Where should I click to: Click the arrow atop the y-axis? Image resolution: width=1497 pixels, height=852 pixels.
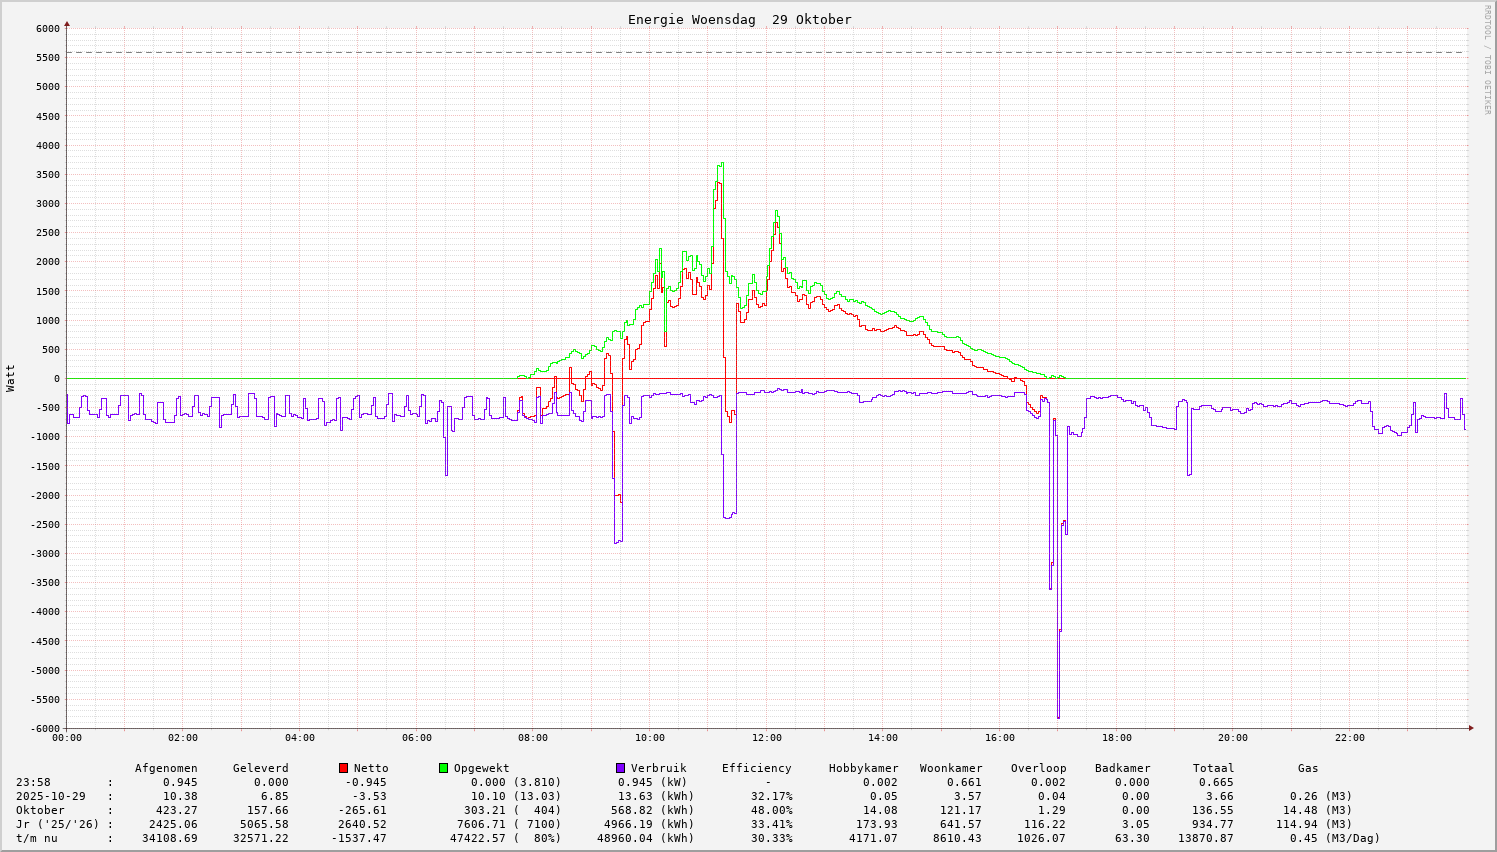click(67, 23)
